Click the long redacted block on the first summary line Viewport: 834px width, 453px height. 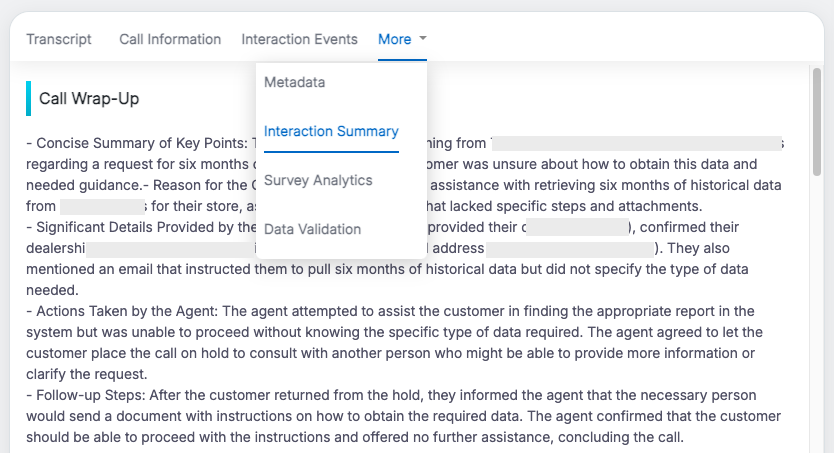(637, 144)
